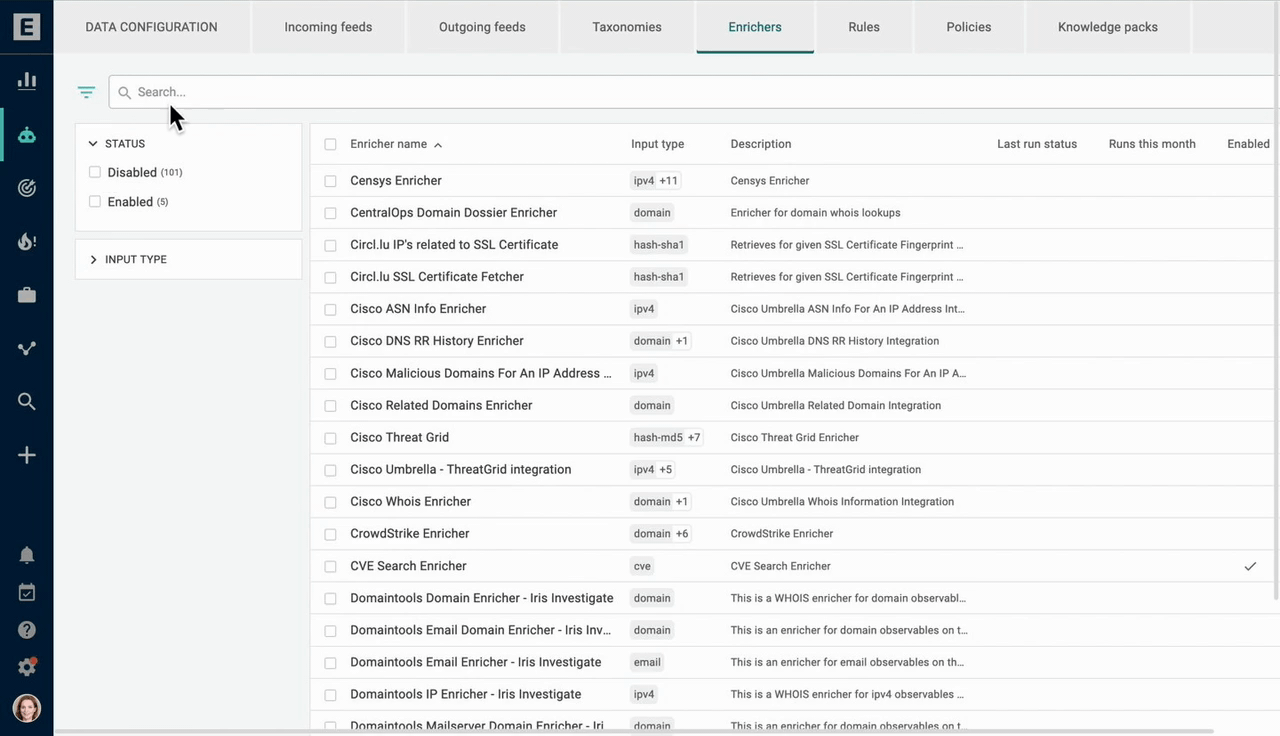Sort by Description column header
This screenshot has width=1280, height=736.
tap(761, 144)
